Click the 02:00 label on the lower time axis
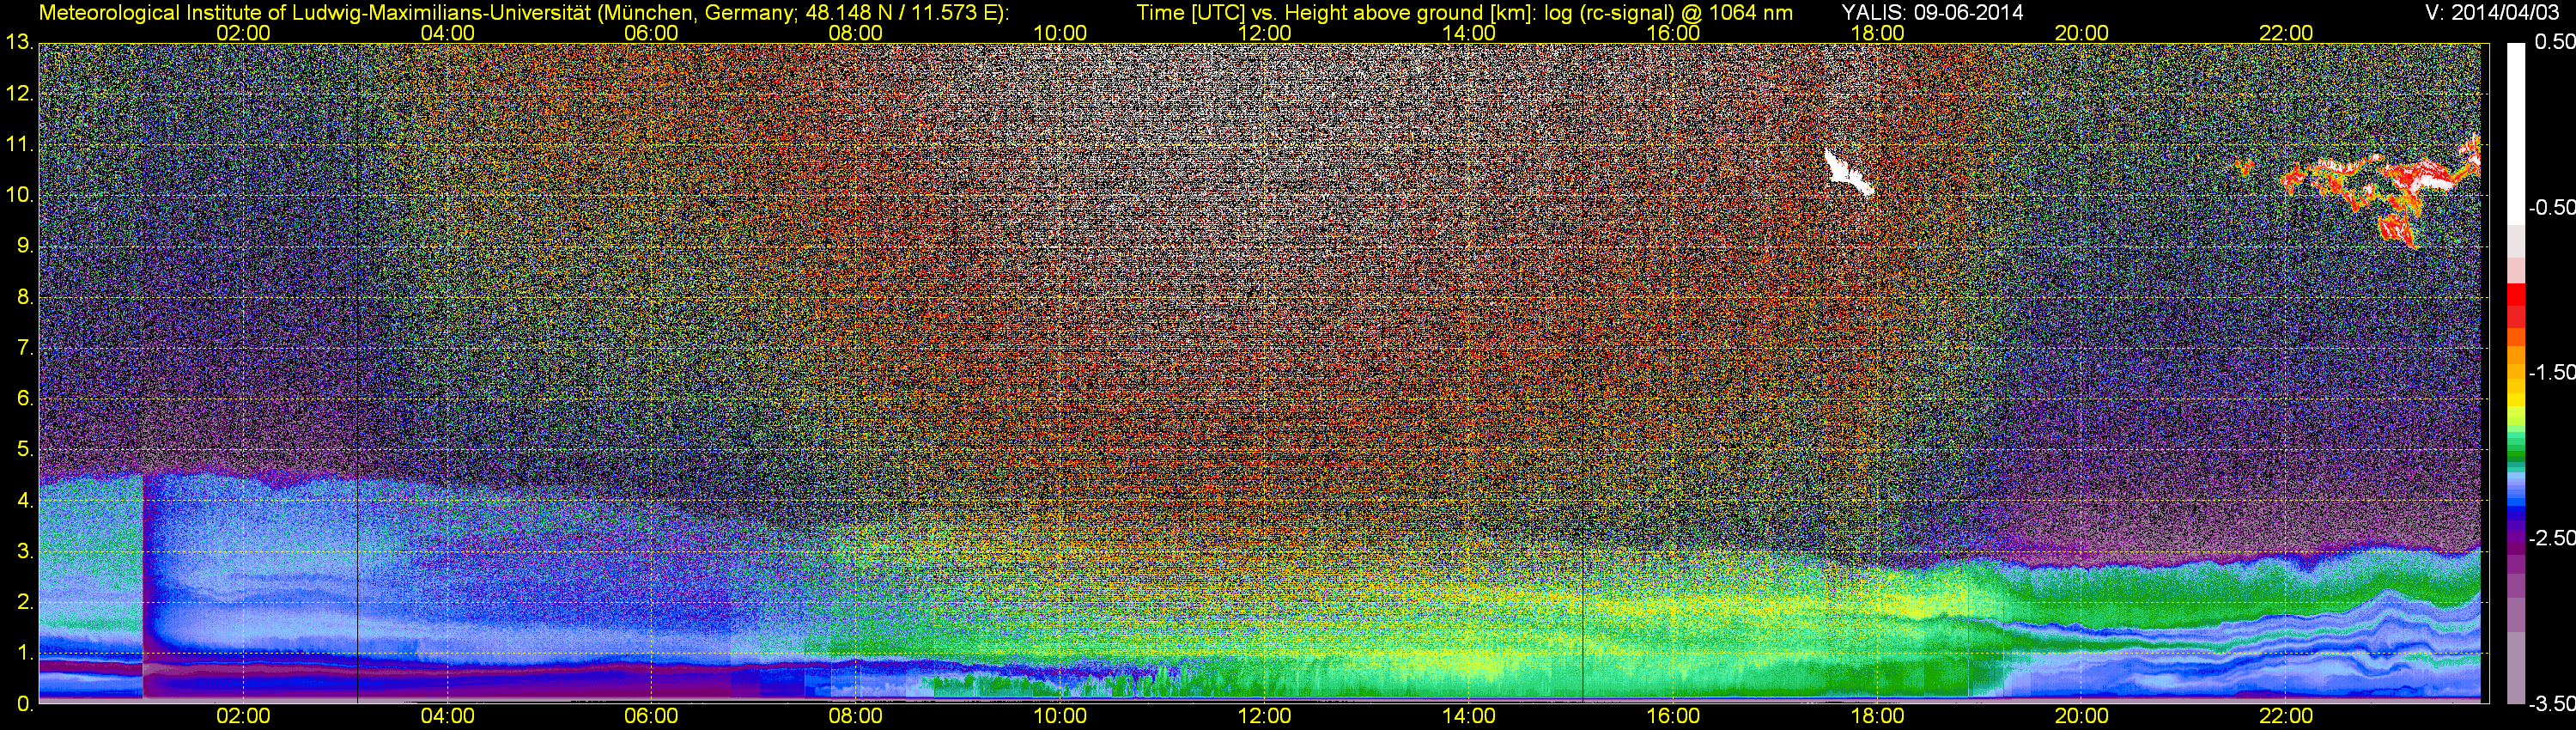2576x730 pixels. (x=243, y=716)
